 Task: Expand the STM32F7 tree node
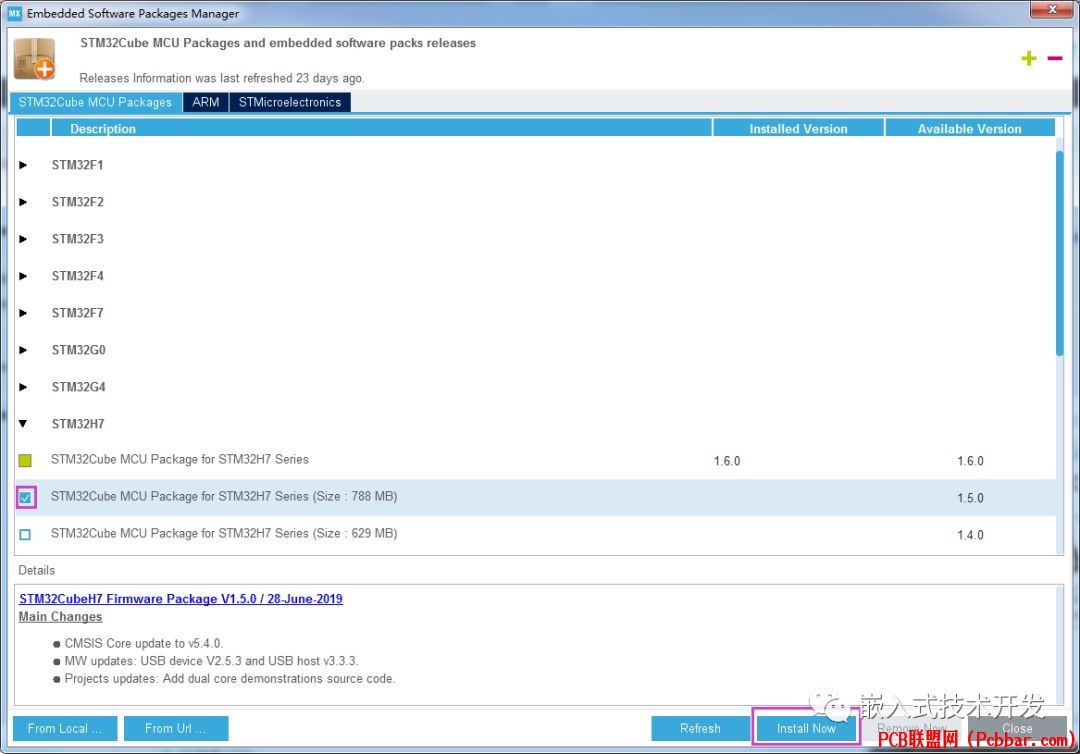click(23, 313)
